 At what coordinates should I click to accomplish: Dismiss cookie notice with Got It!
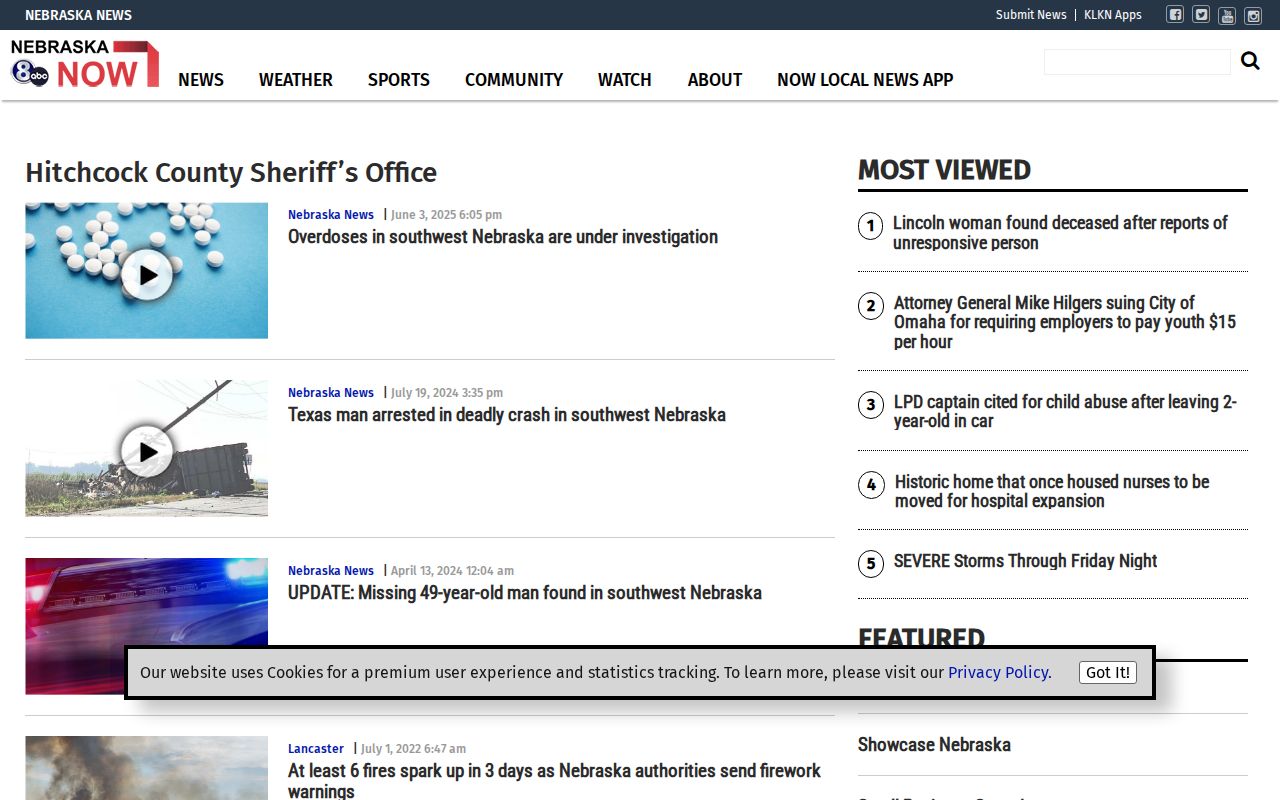click(1108, 672)
